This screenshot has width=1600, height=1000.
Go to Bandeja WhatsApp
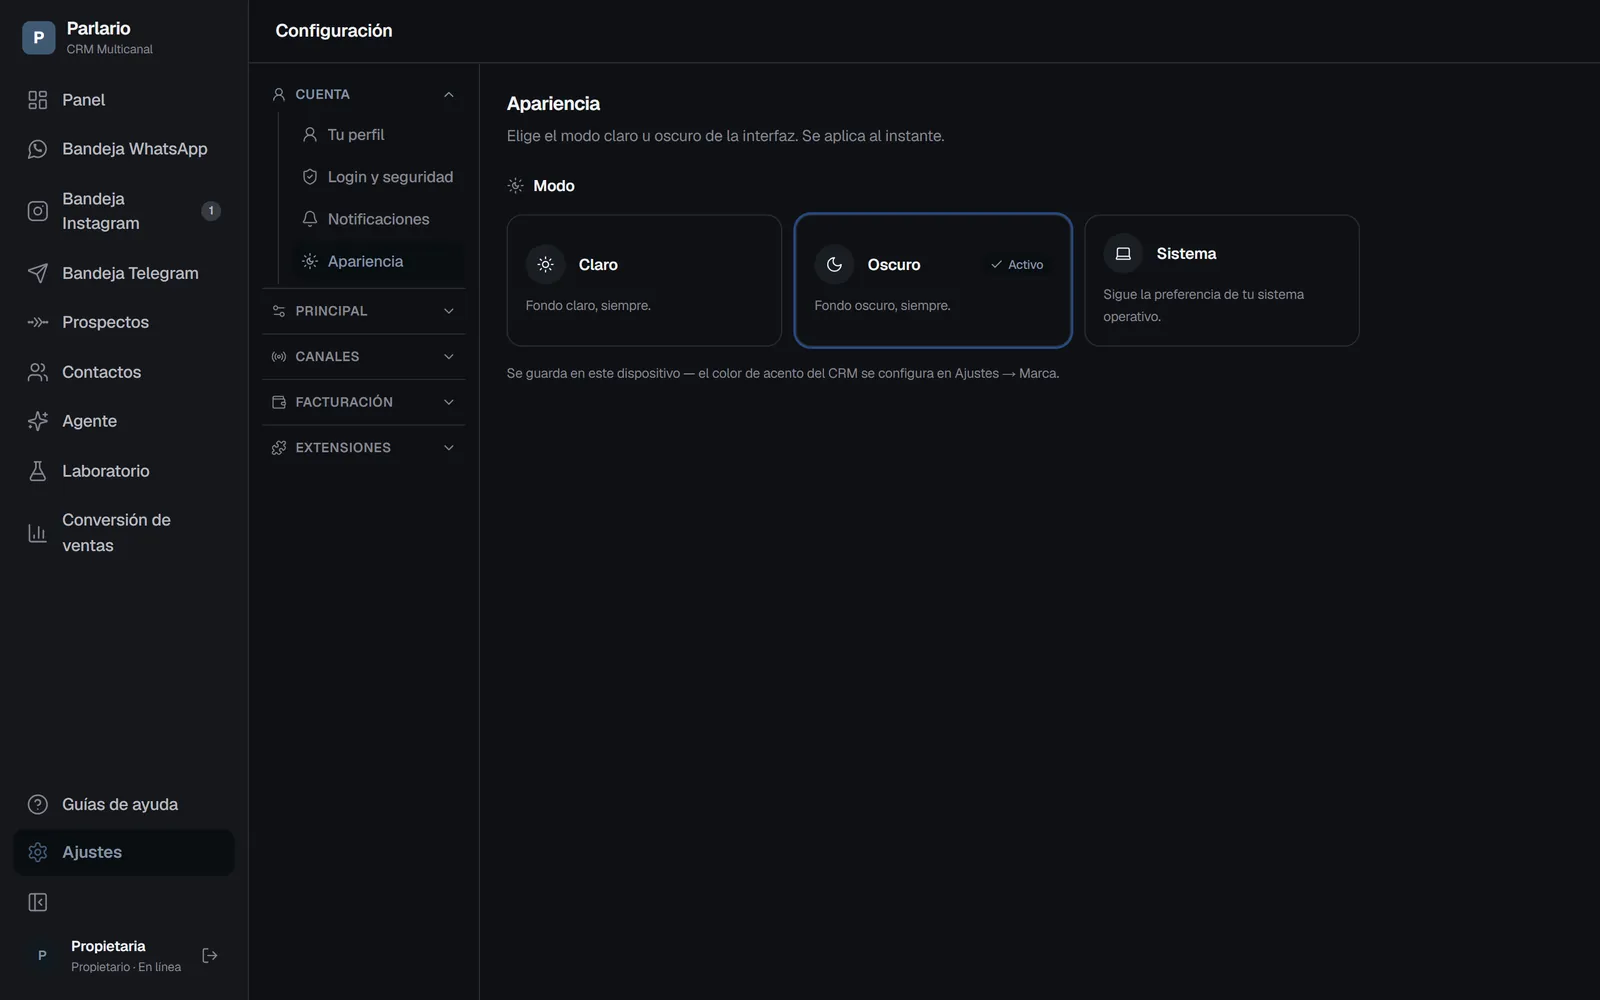(x=124, y=149)
